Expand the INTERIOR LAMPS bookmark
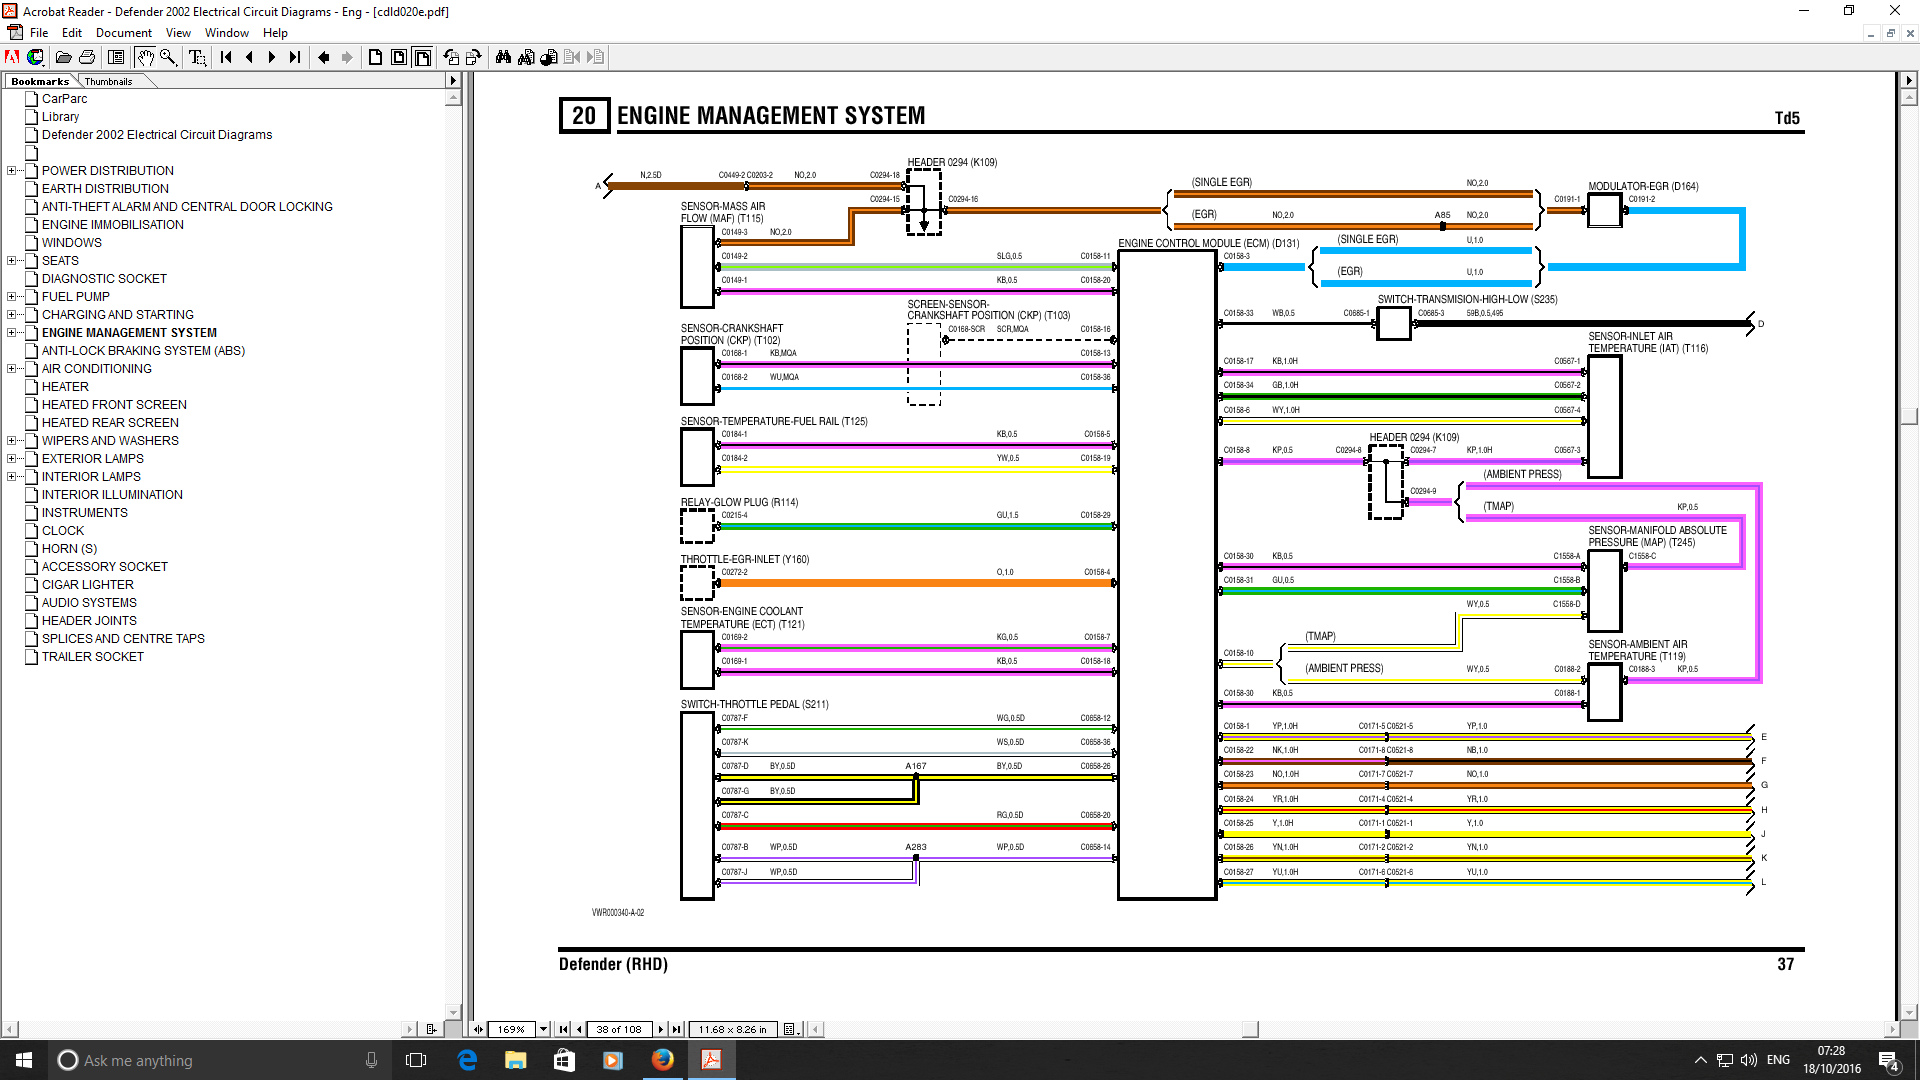Image resolution: width=1920 pixels, height=1080 pixels. click(11, 477)
